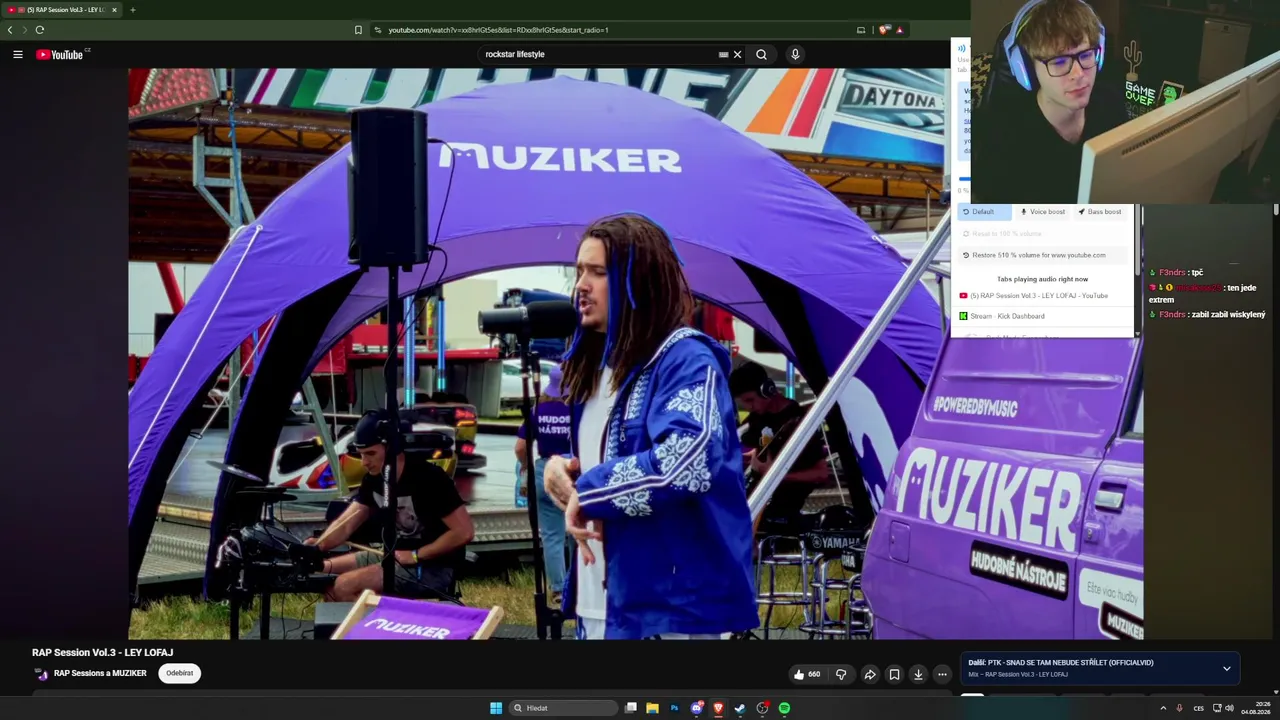This screenshot has height=720, width=1280.
Task: Share the RAP Session video
Action: pos(870,674)
